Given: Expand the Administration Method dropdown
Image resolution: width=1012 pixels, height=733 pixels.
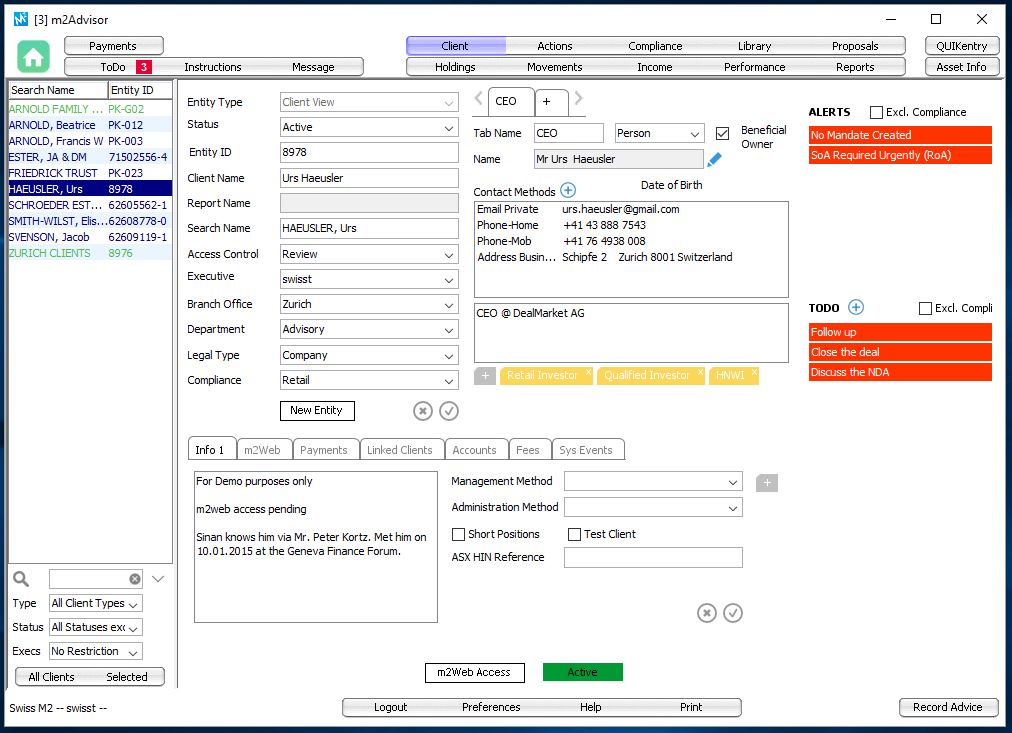Looking at the screenshot, I should tap(653, 508).
